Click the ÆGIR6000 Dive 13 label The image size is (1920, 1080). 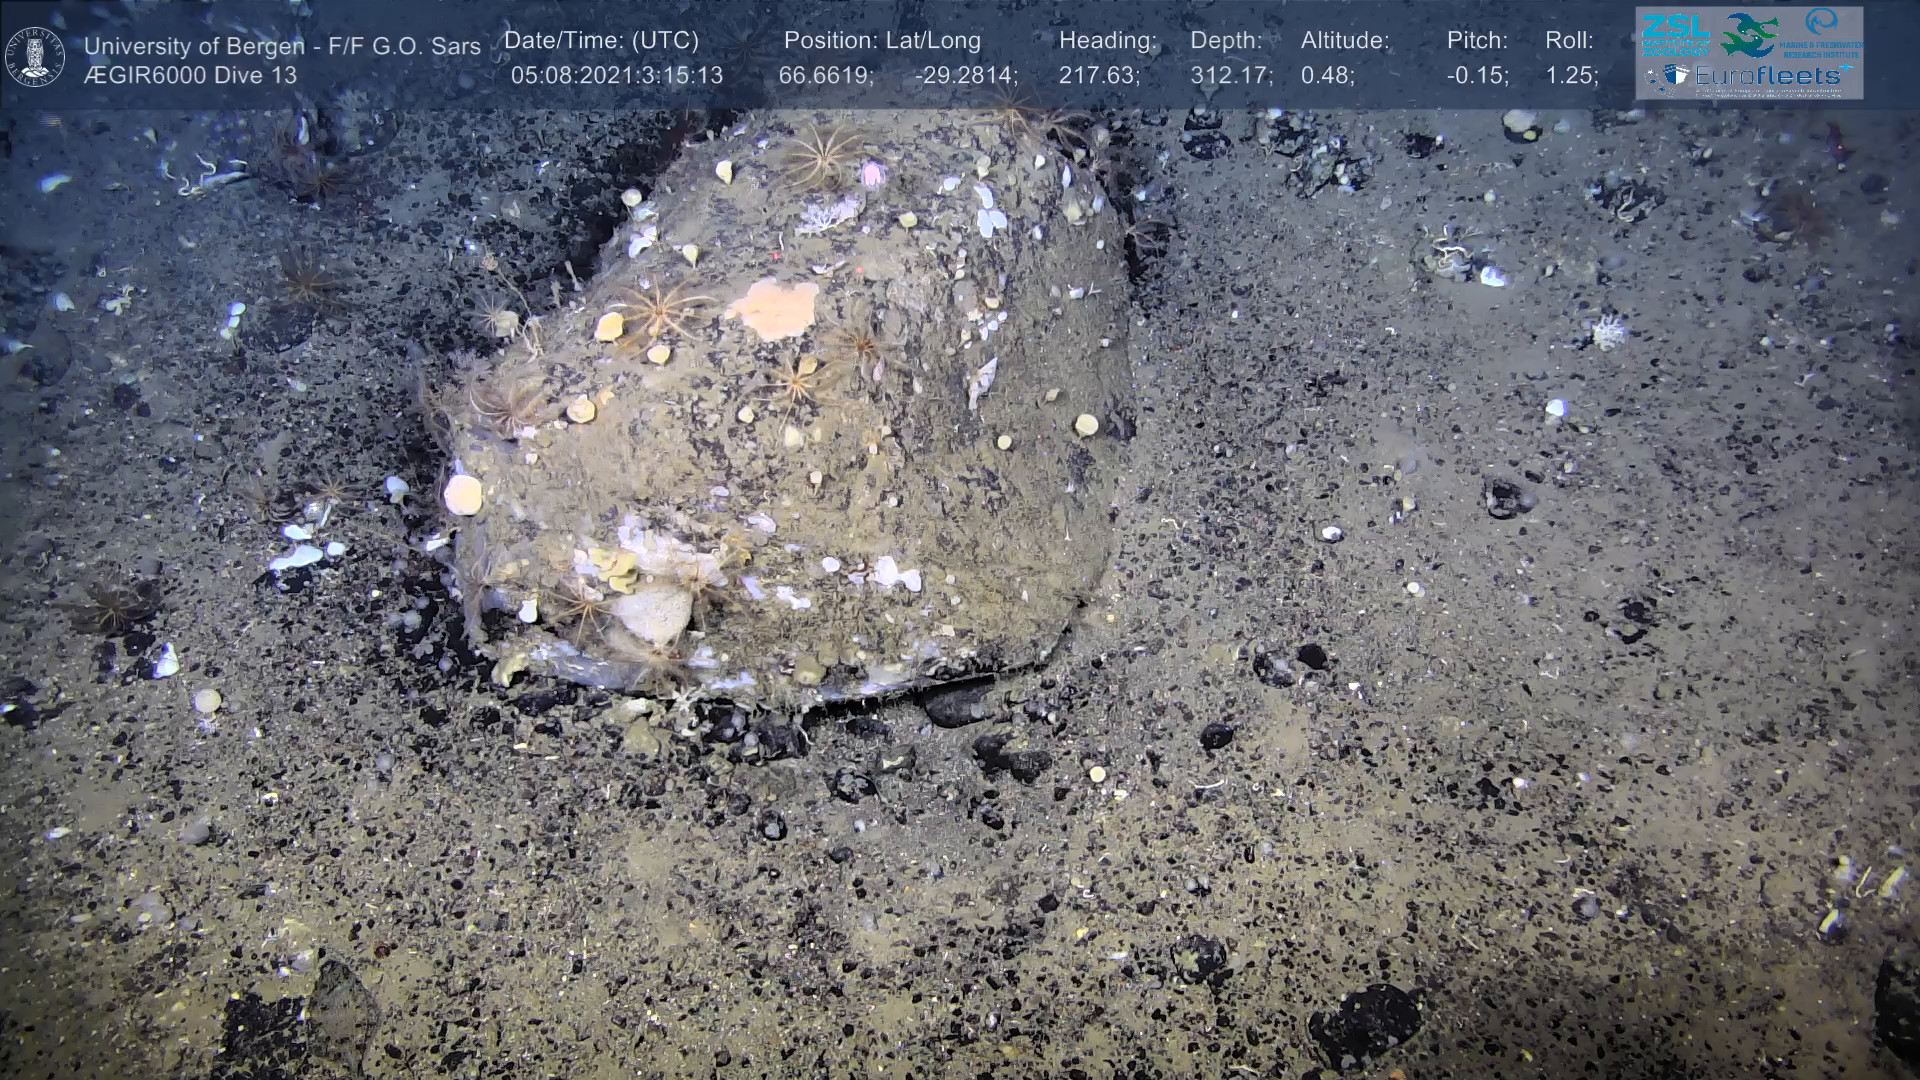click(x=190, y=75)
